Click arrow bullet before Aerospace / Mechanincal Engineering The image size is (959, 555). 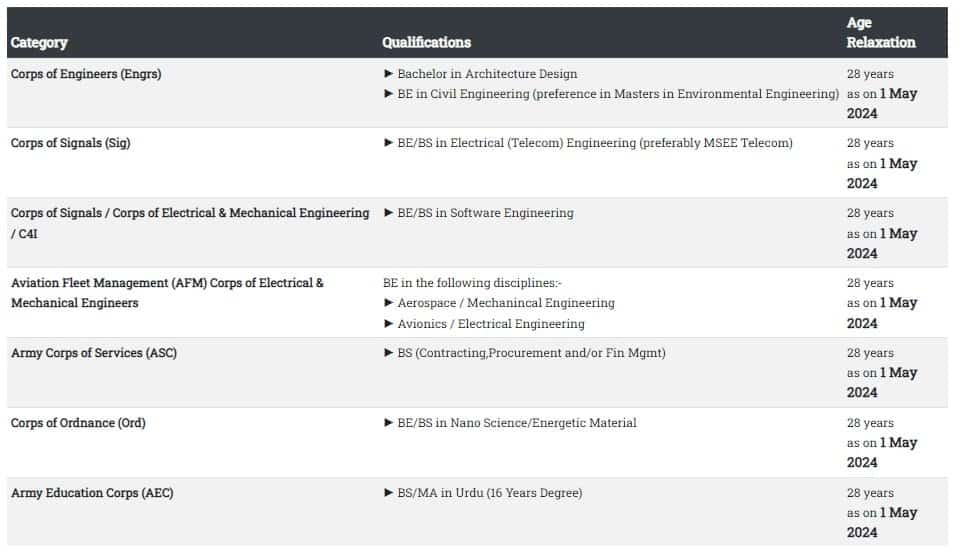(x=388, y=303)
